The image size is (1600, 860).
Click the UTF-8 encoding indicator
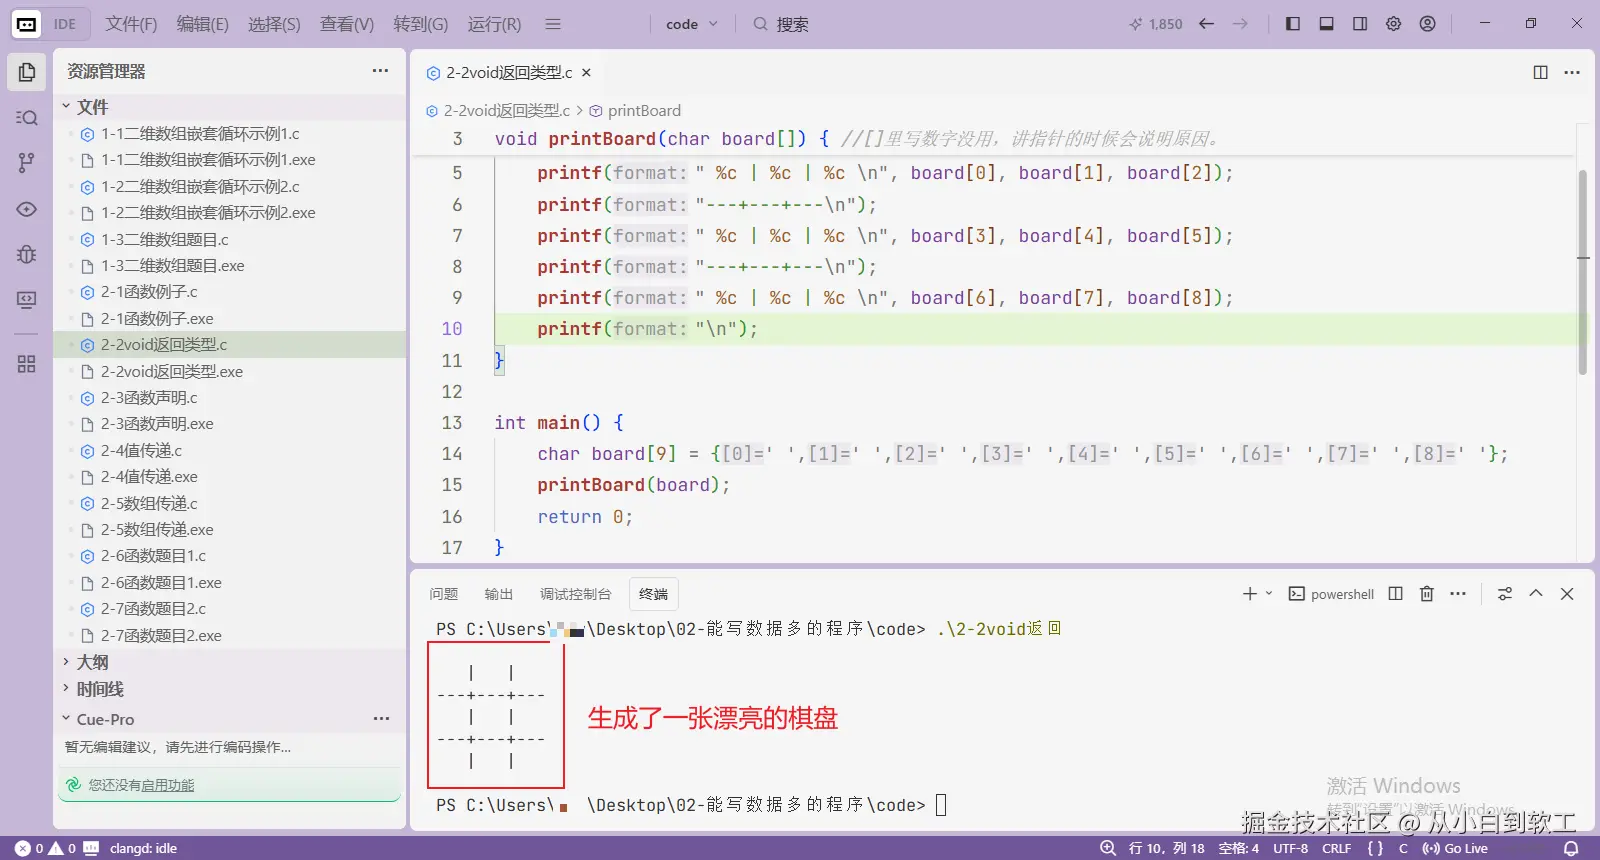(x=1290, y=848)
